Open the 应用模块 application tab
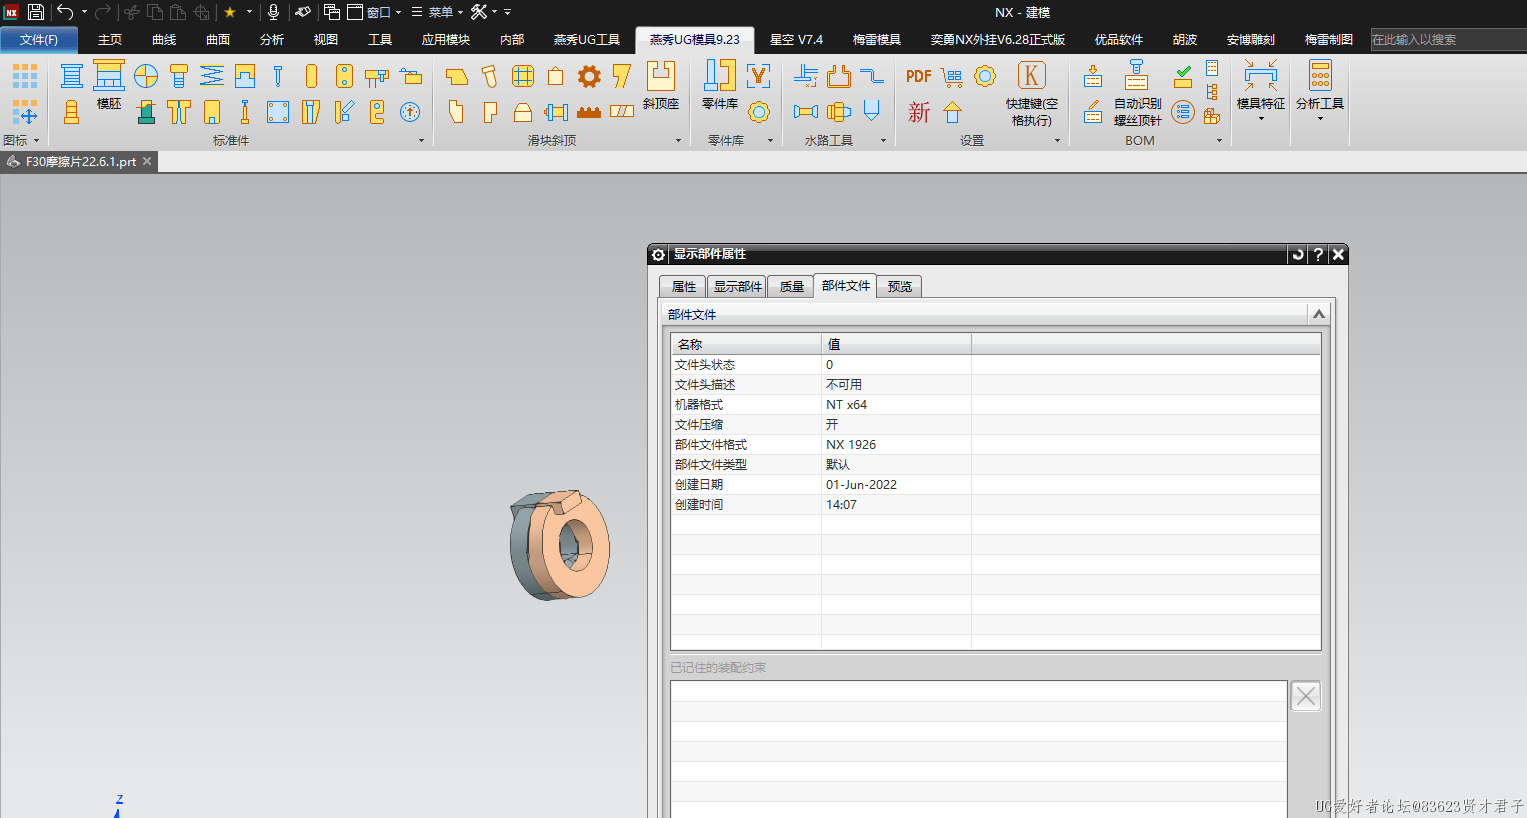The height and width of the screenshot is (818, 1527). pos(446,40)
